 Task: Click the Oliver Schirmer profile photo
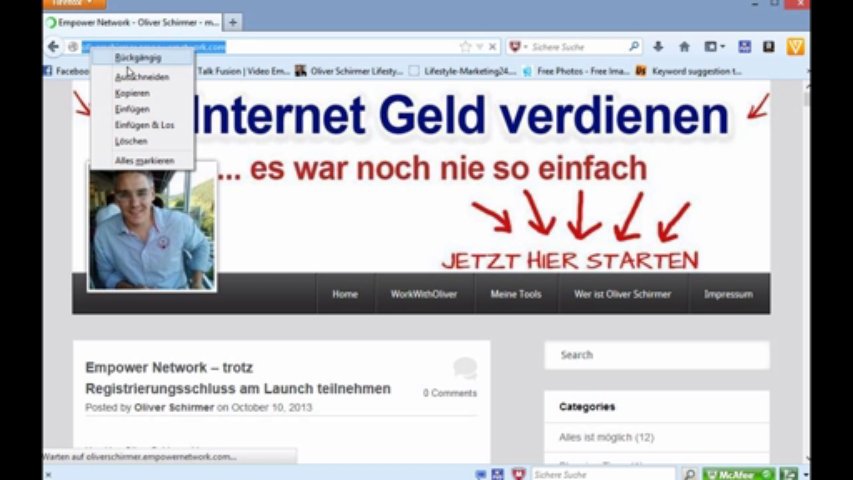pos(151,230)
